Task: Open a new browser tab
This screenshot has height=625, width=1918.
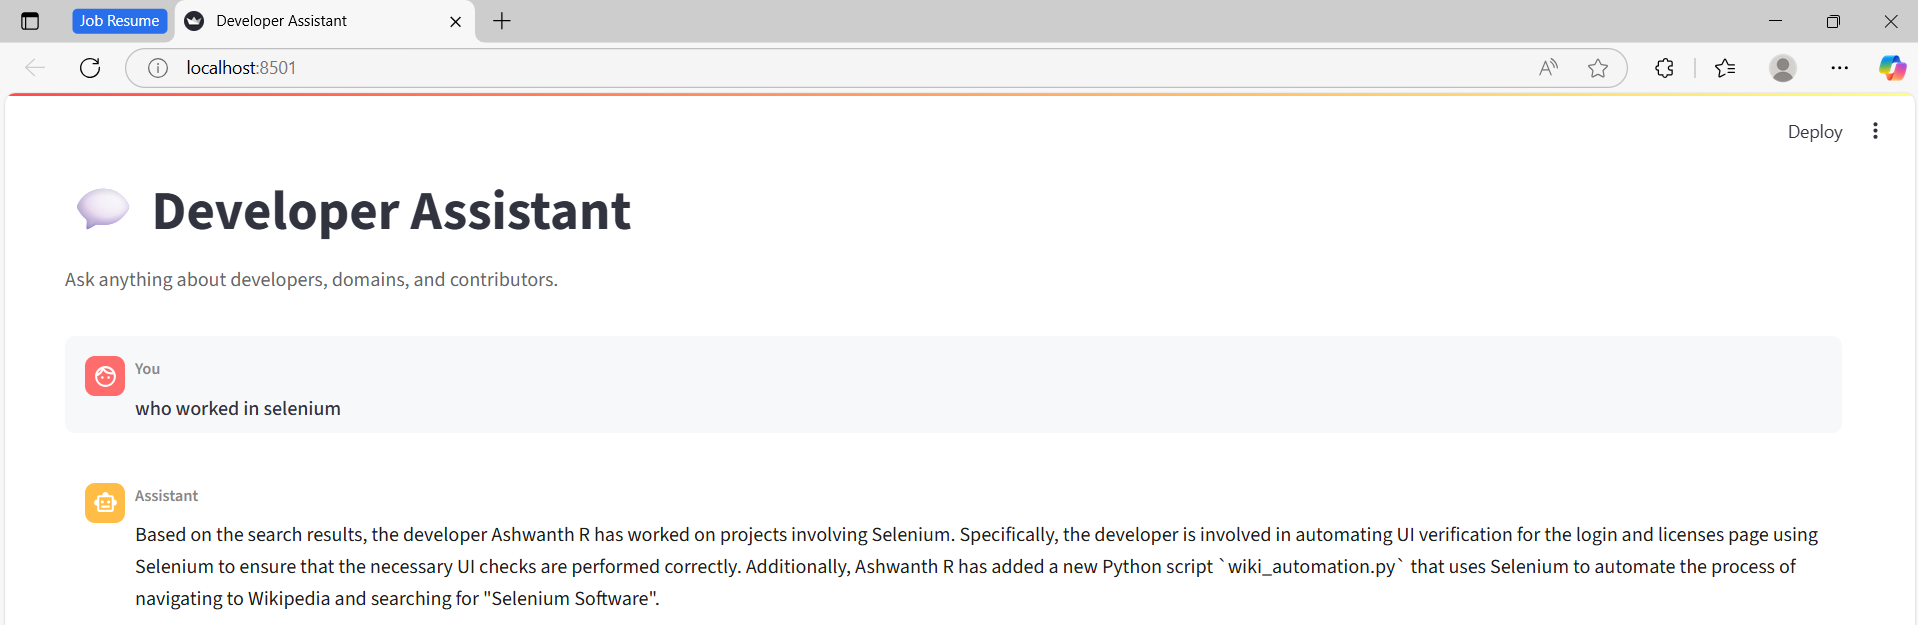Action: (x=502, y=21)
